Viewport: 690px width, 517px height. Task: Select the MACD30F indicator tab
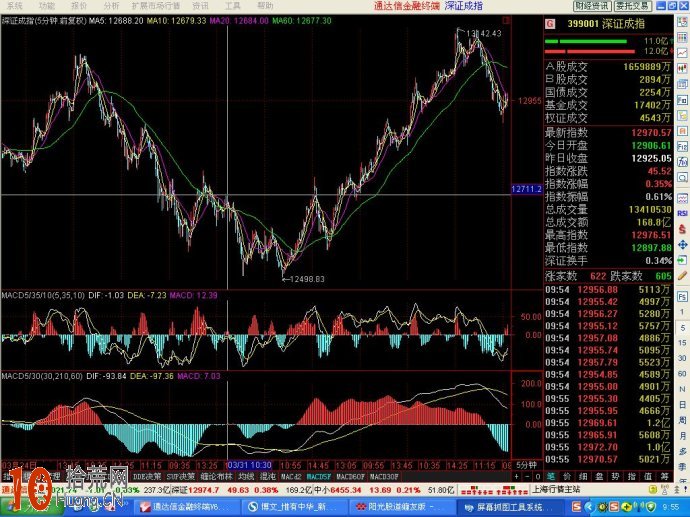(x=384, y=477)
